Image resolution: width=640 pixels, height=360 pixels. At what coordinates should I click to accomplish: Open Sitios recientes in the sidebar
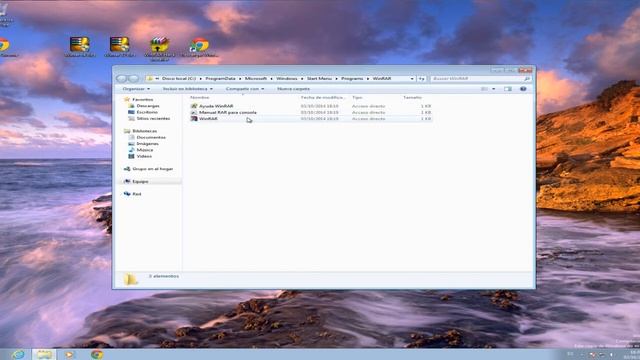(x=153, y=118)
